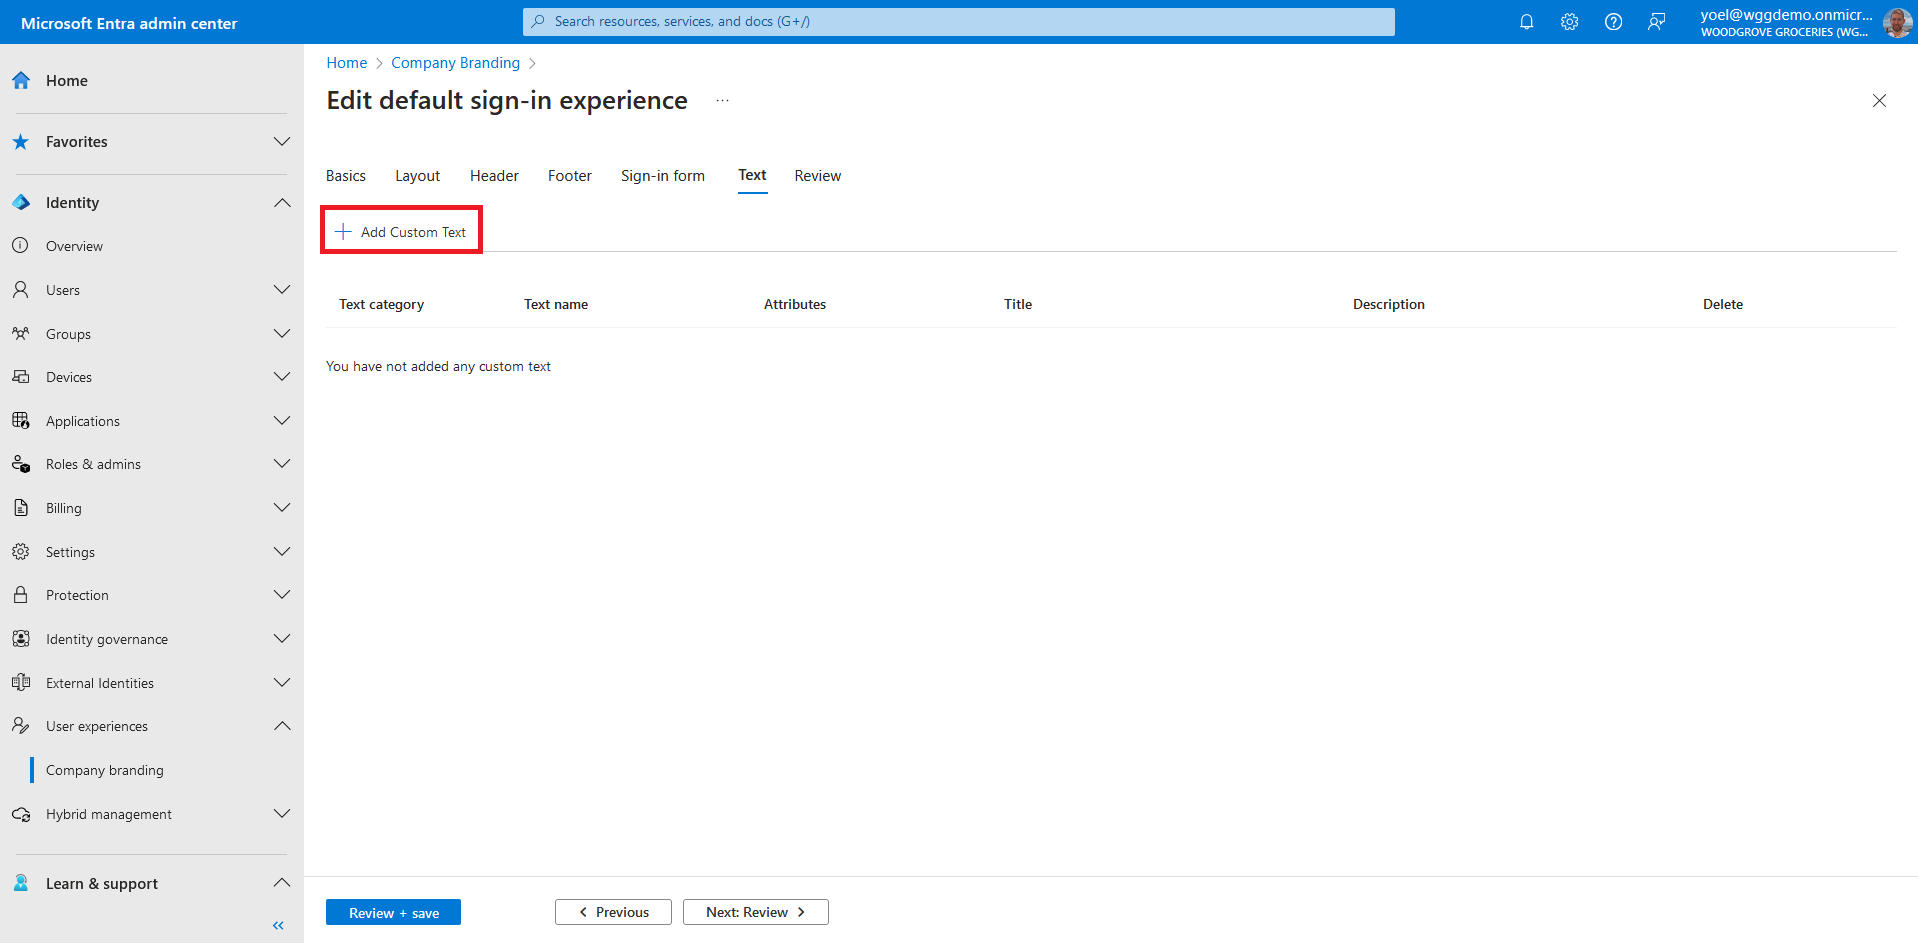Click the Add Custom Text button
1918x943 pixels.
click(401, 232)
